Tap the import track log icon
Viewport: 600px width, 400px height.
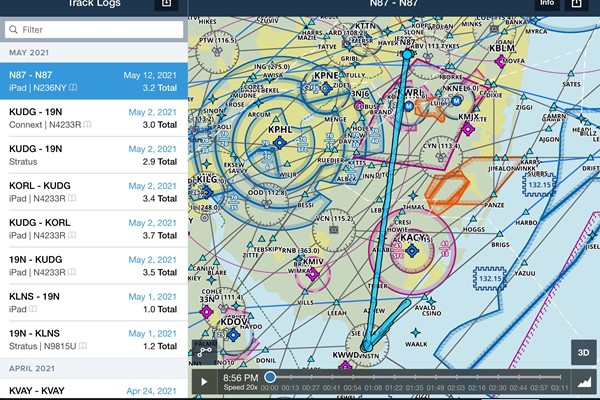coord(166,4)
